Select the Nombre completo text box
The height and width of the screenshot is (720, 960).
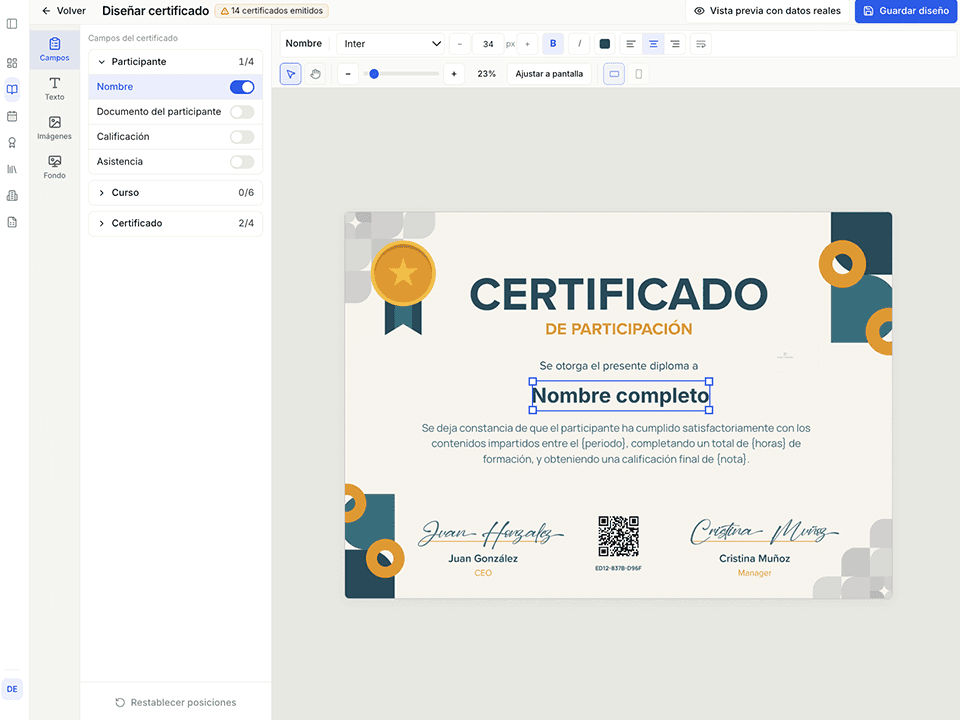(620, 396)
